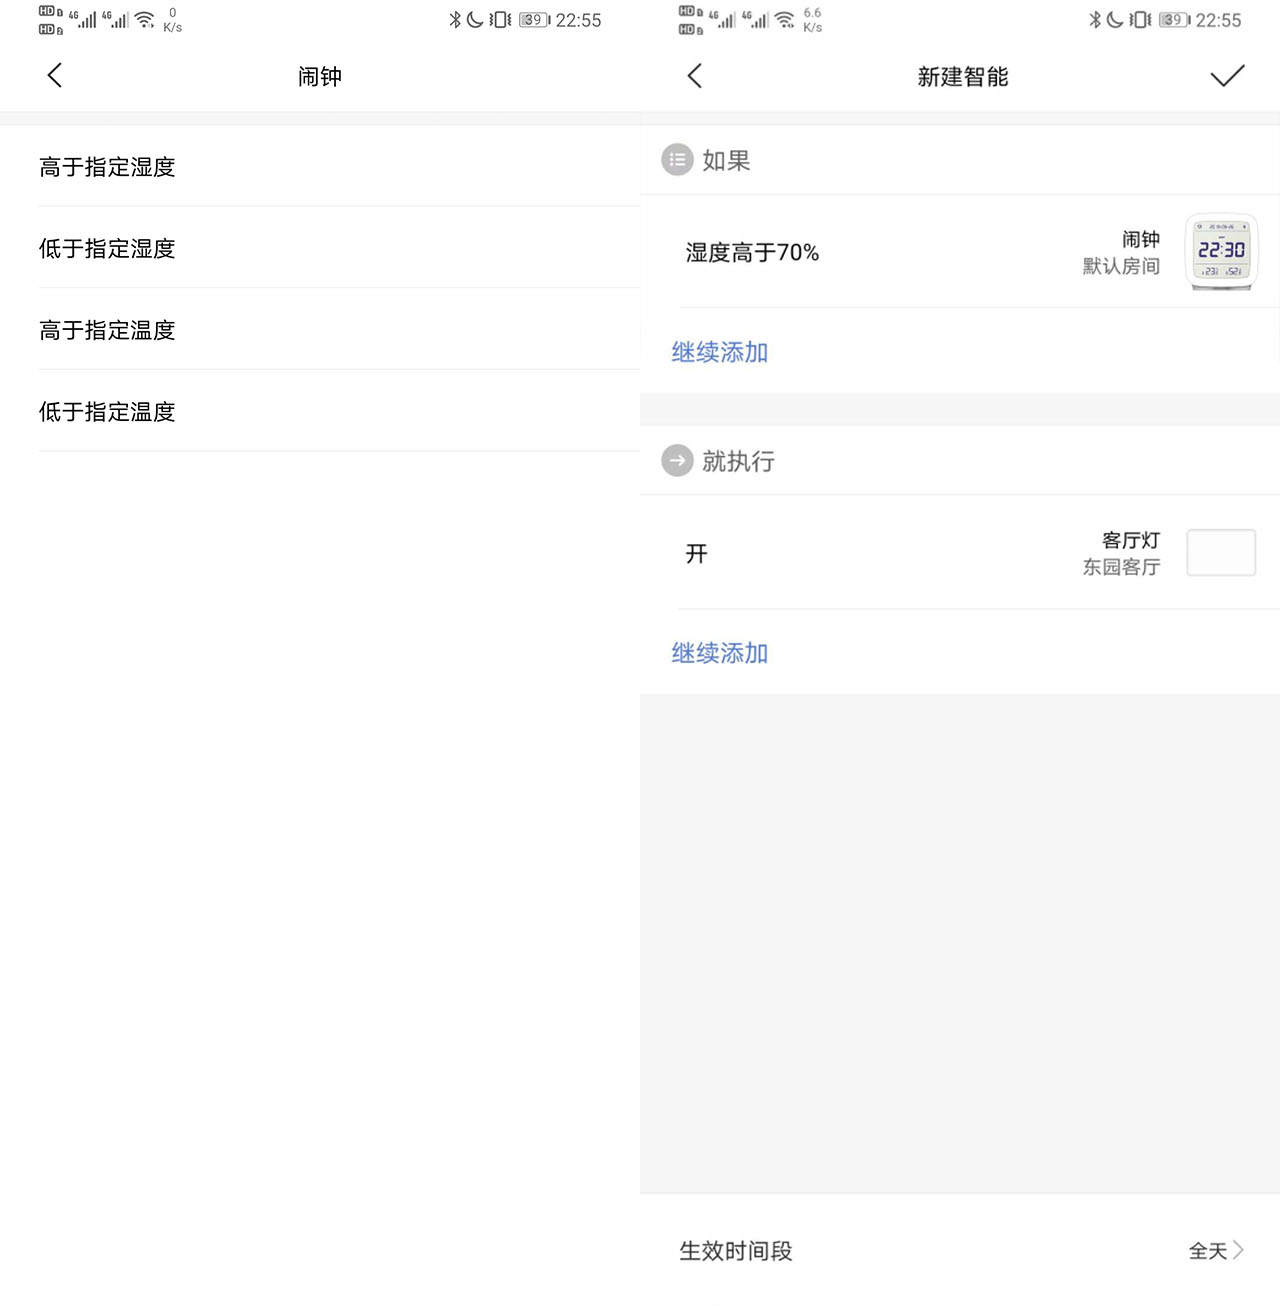The width and height of the screenshot is (1280, 1306).
Task: Expand the 全天 chevron arrow
Action: [1238, 1250]
